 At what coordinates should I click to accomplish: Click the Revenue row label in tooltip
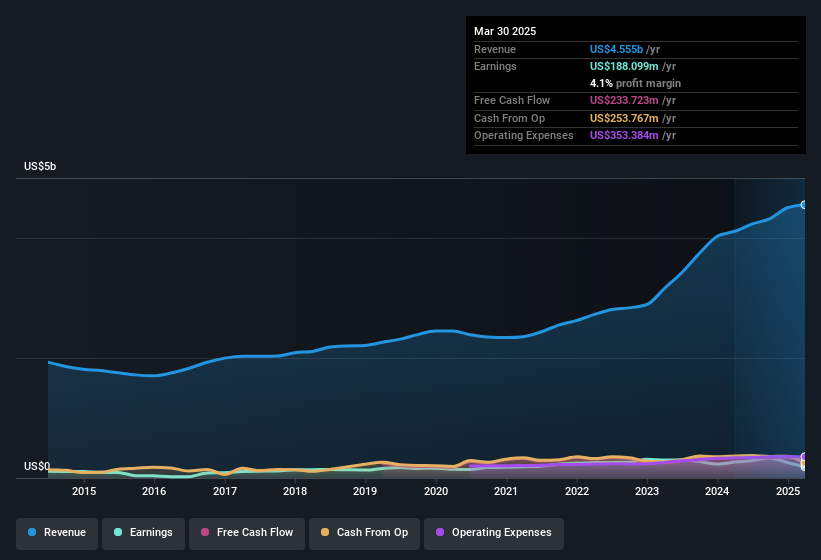[495, 49]
